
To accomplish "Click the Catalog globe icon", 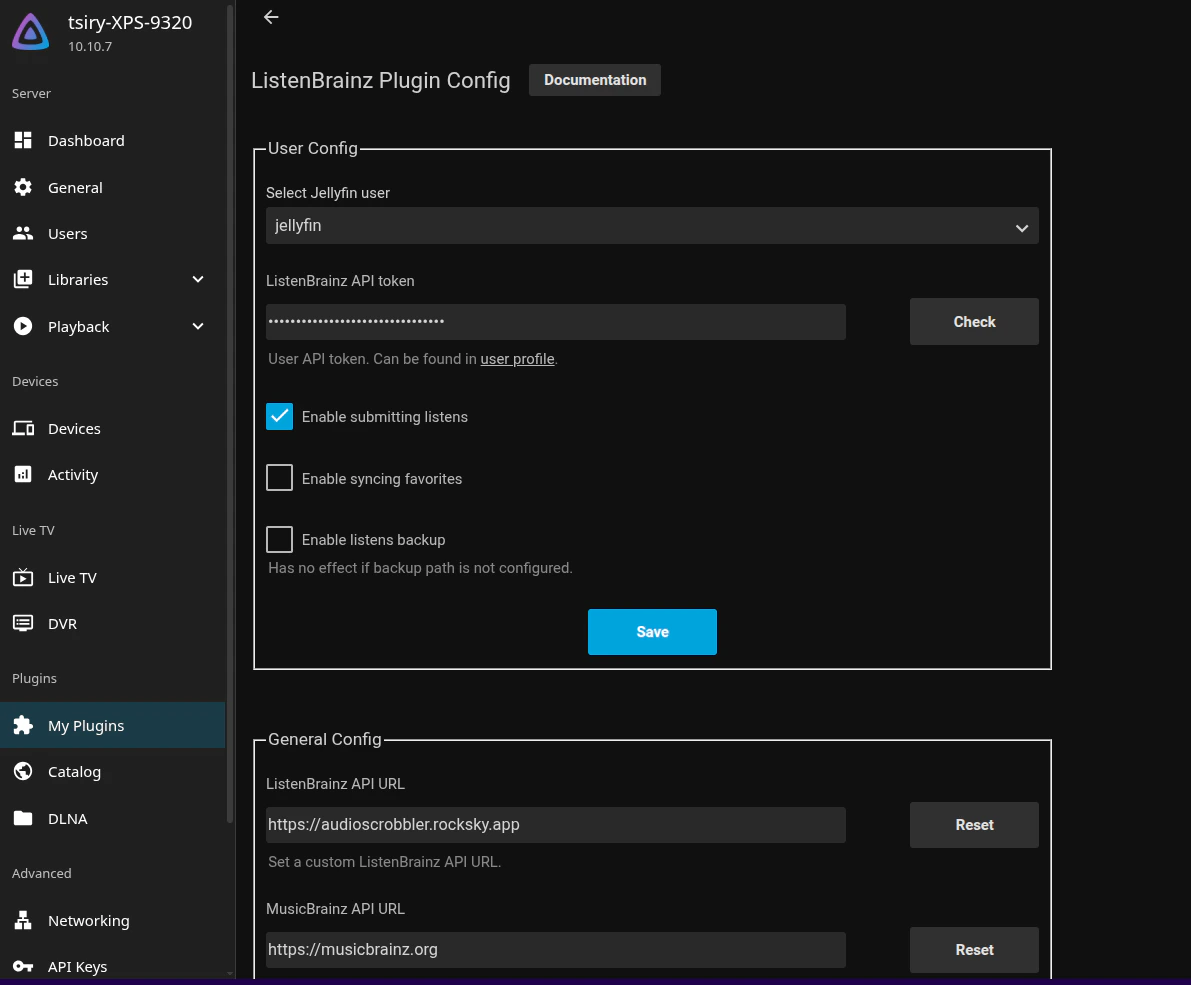I will (x=23, y=771).
